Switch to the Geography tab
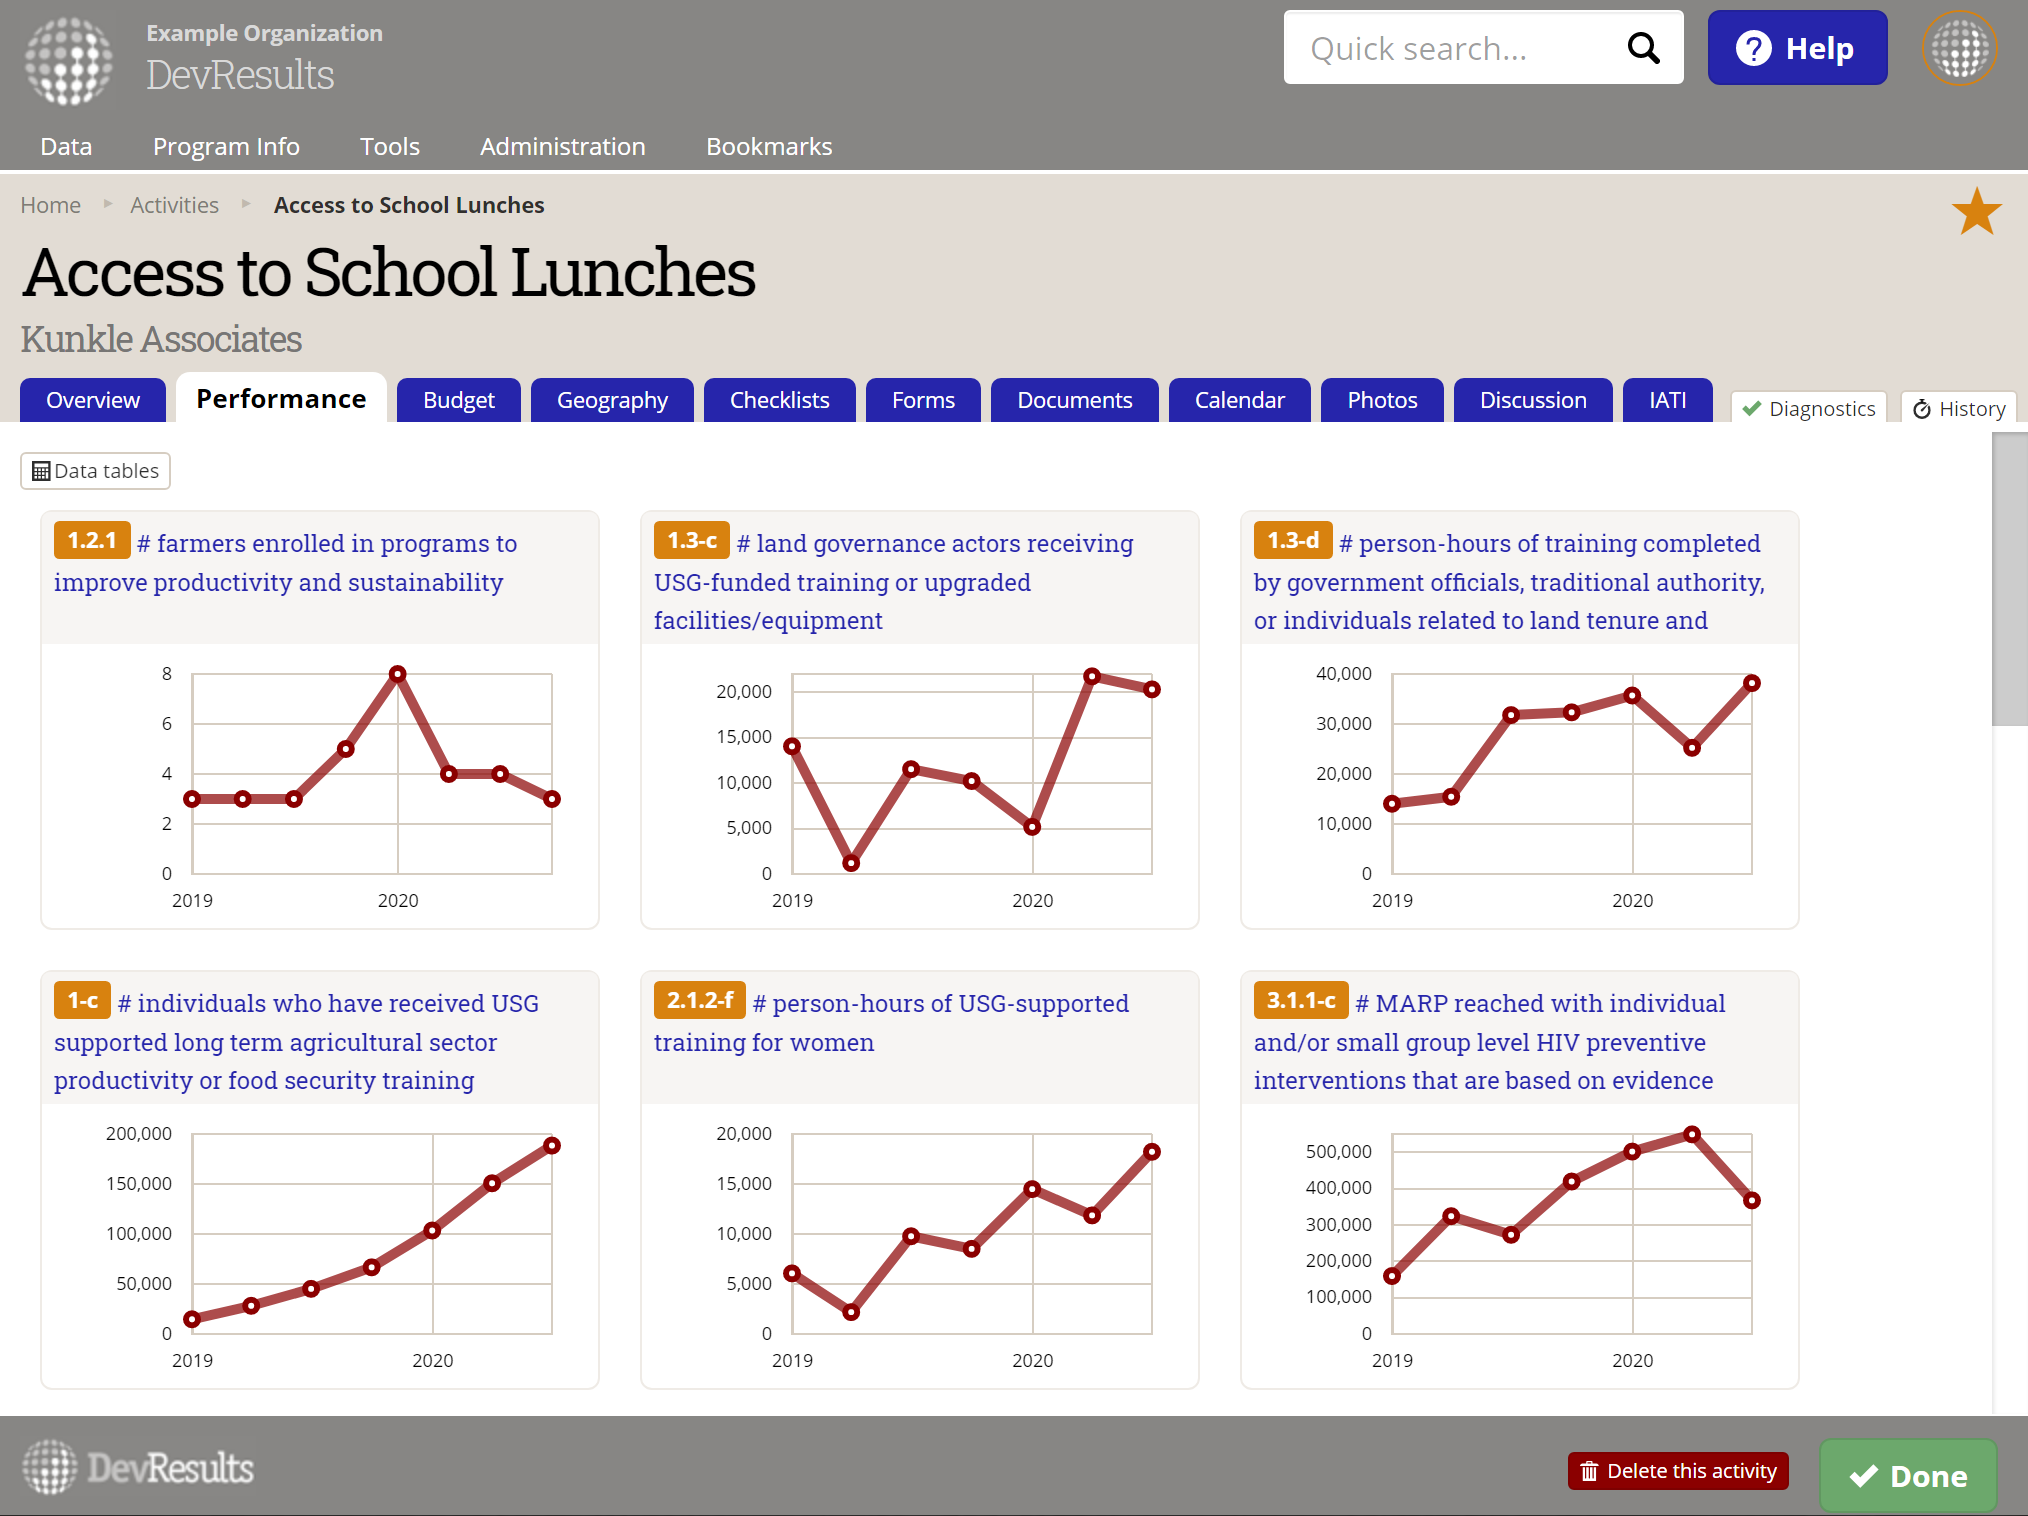Image resolution: width=2028 pixels, height=1516 pixels. (x=611, y=400)
